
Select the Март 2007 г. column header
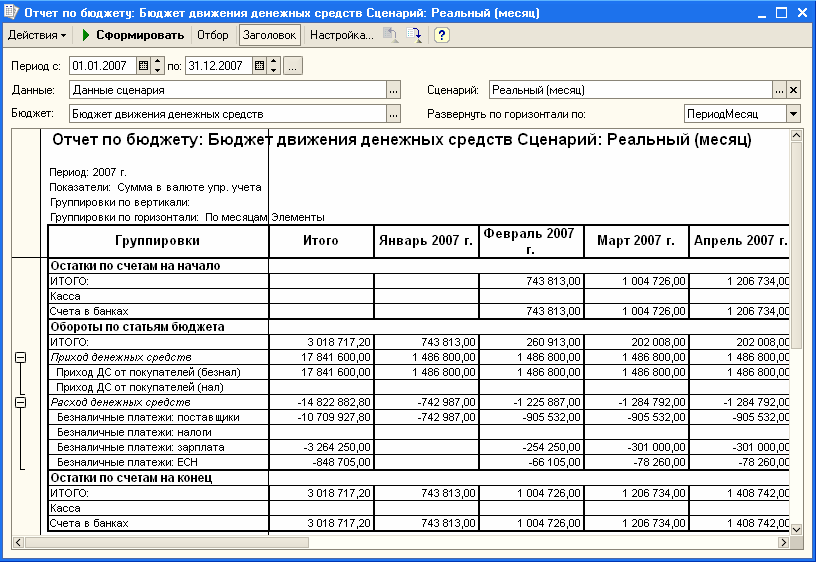[x=636, y=241]
